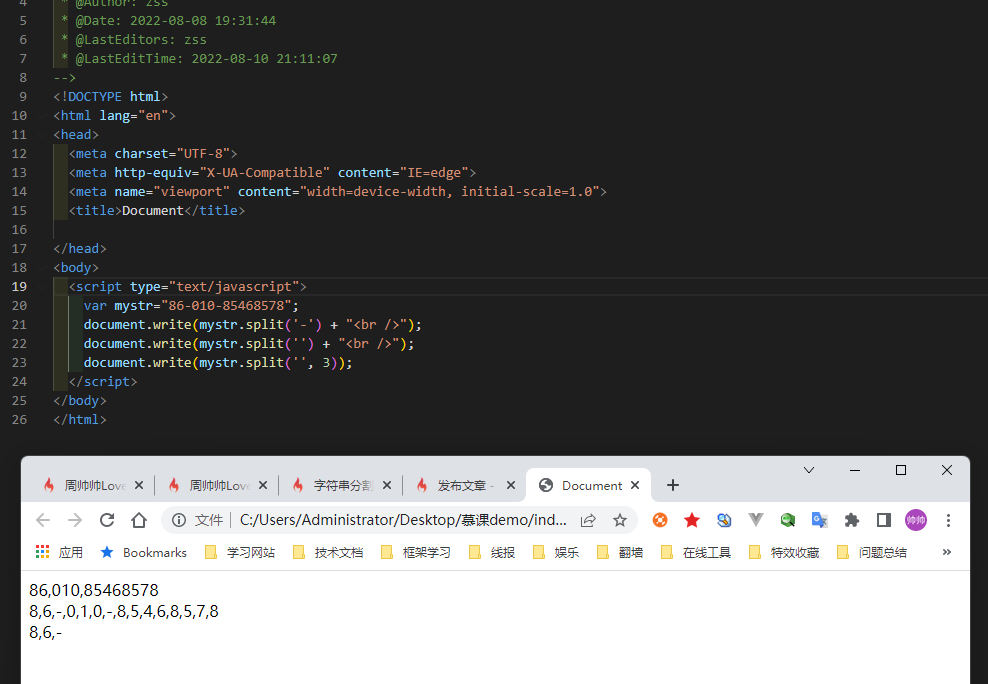Open the Vue devtools extension icon
This screenshot has width=988, height=684.
pyautogui.click(x=755, y=520)
